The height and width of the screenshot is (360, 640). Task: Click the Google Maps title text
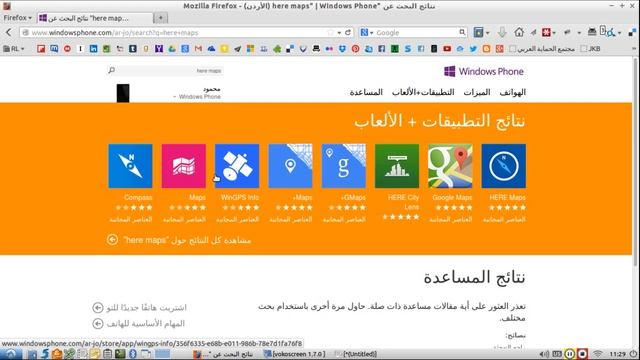pyautogui.click(x=452, y=198)
